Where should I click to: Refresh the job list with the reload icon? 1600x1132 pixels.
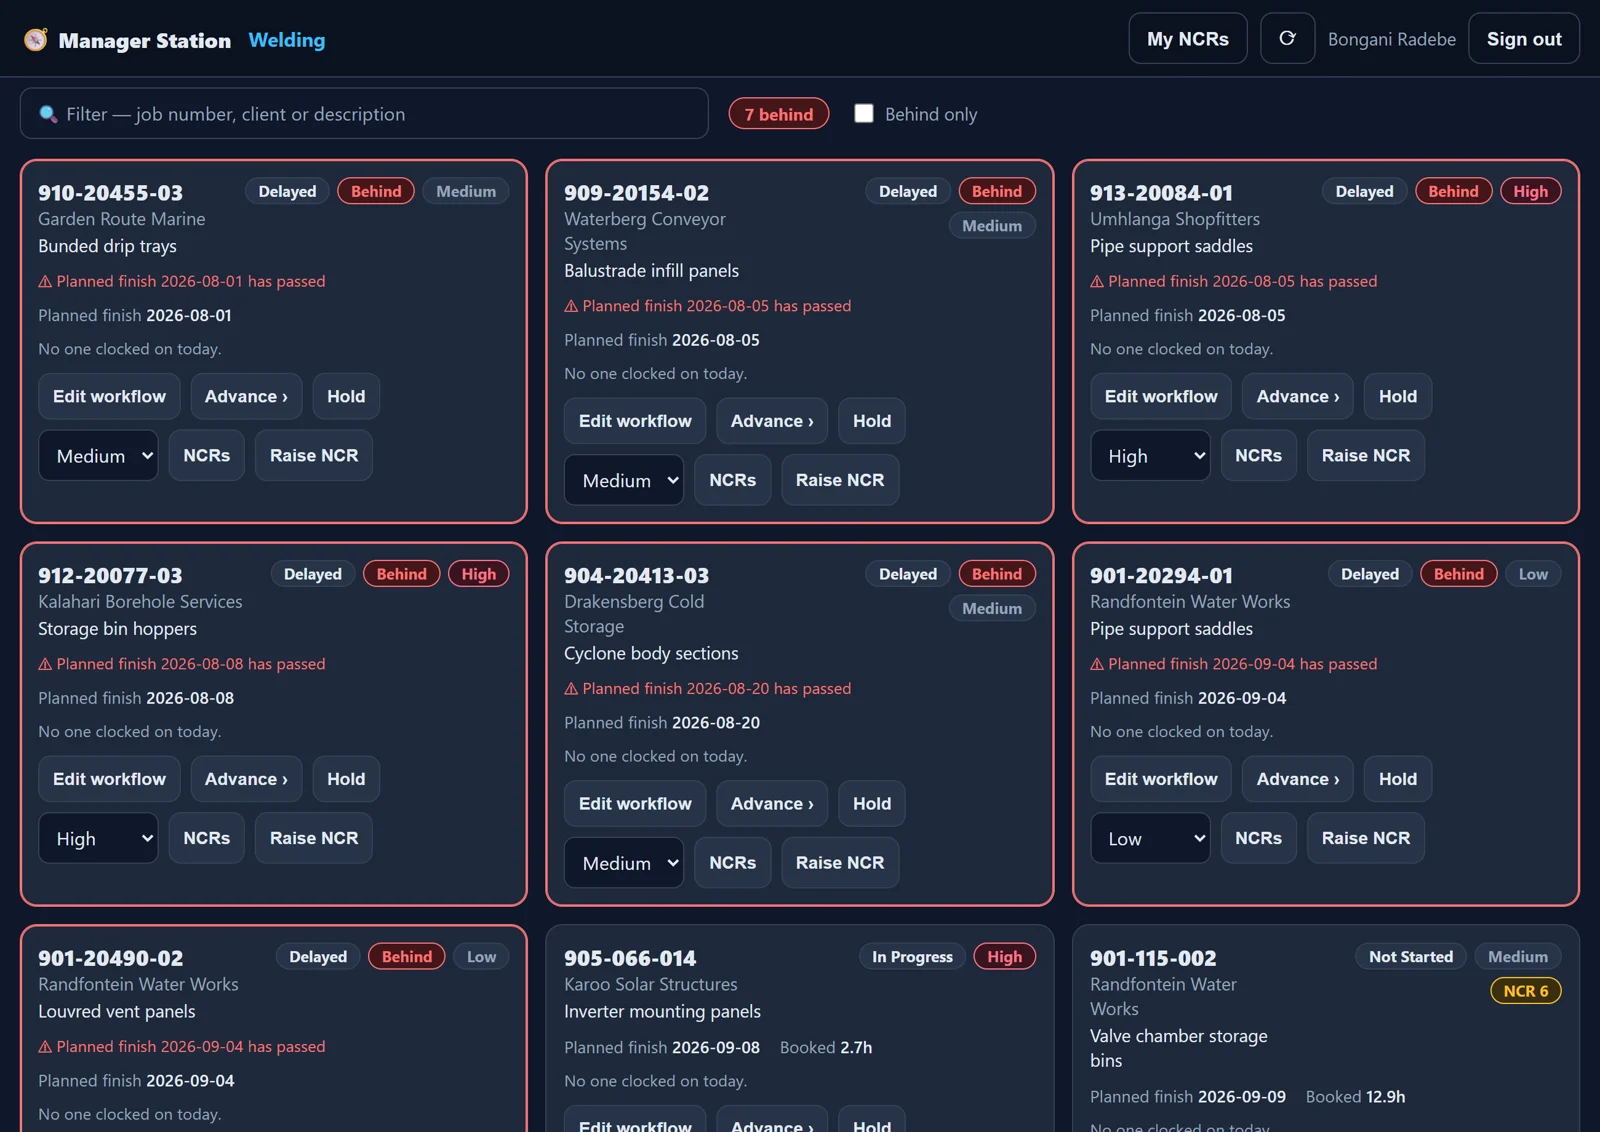tap(1287, 39)
